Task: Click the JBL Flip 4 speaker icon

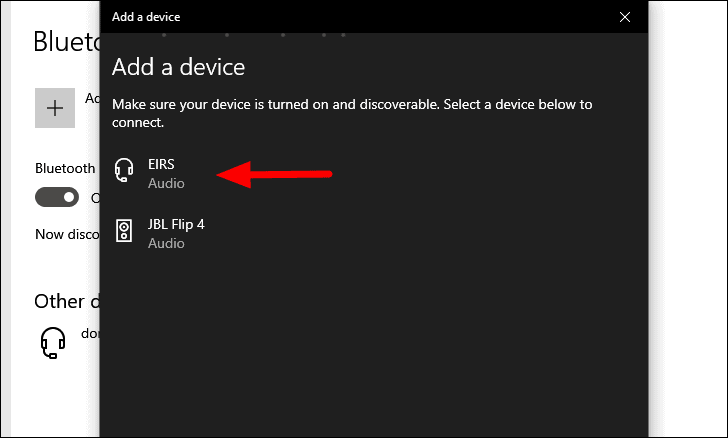Action: pos(124,230)
